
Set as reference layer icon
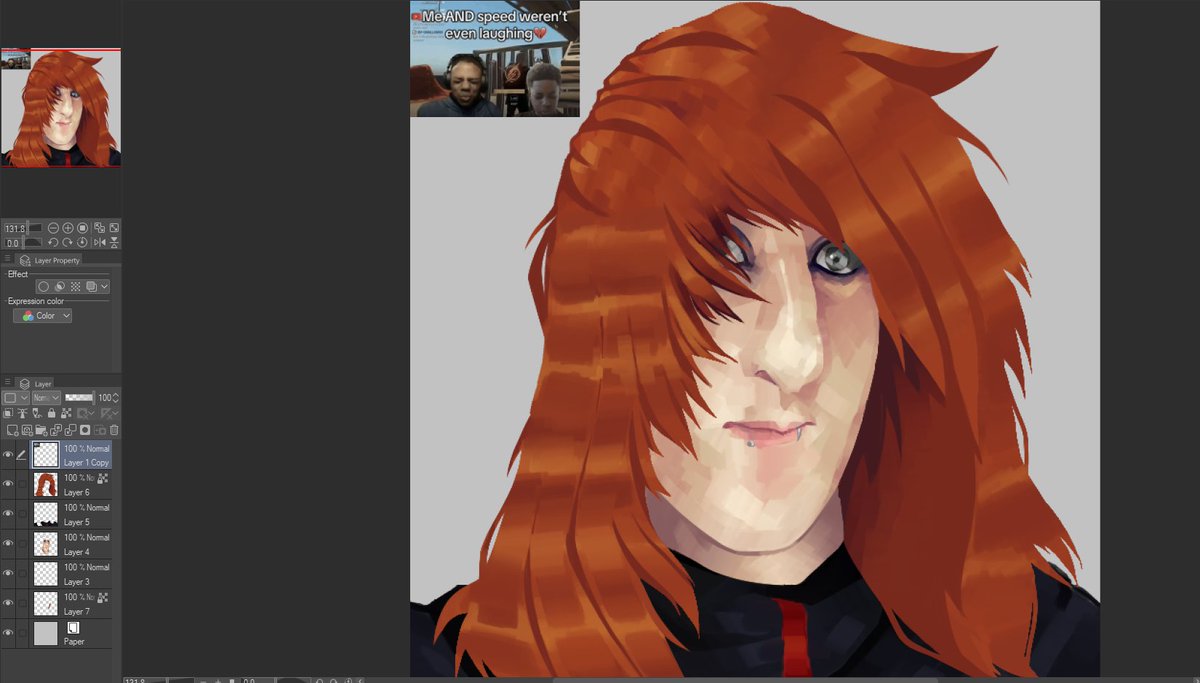22,413
